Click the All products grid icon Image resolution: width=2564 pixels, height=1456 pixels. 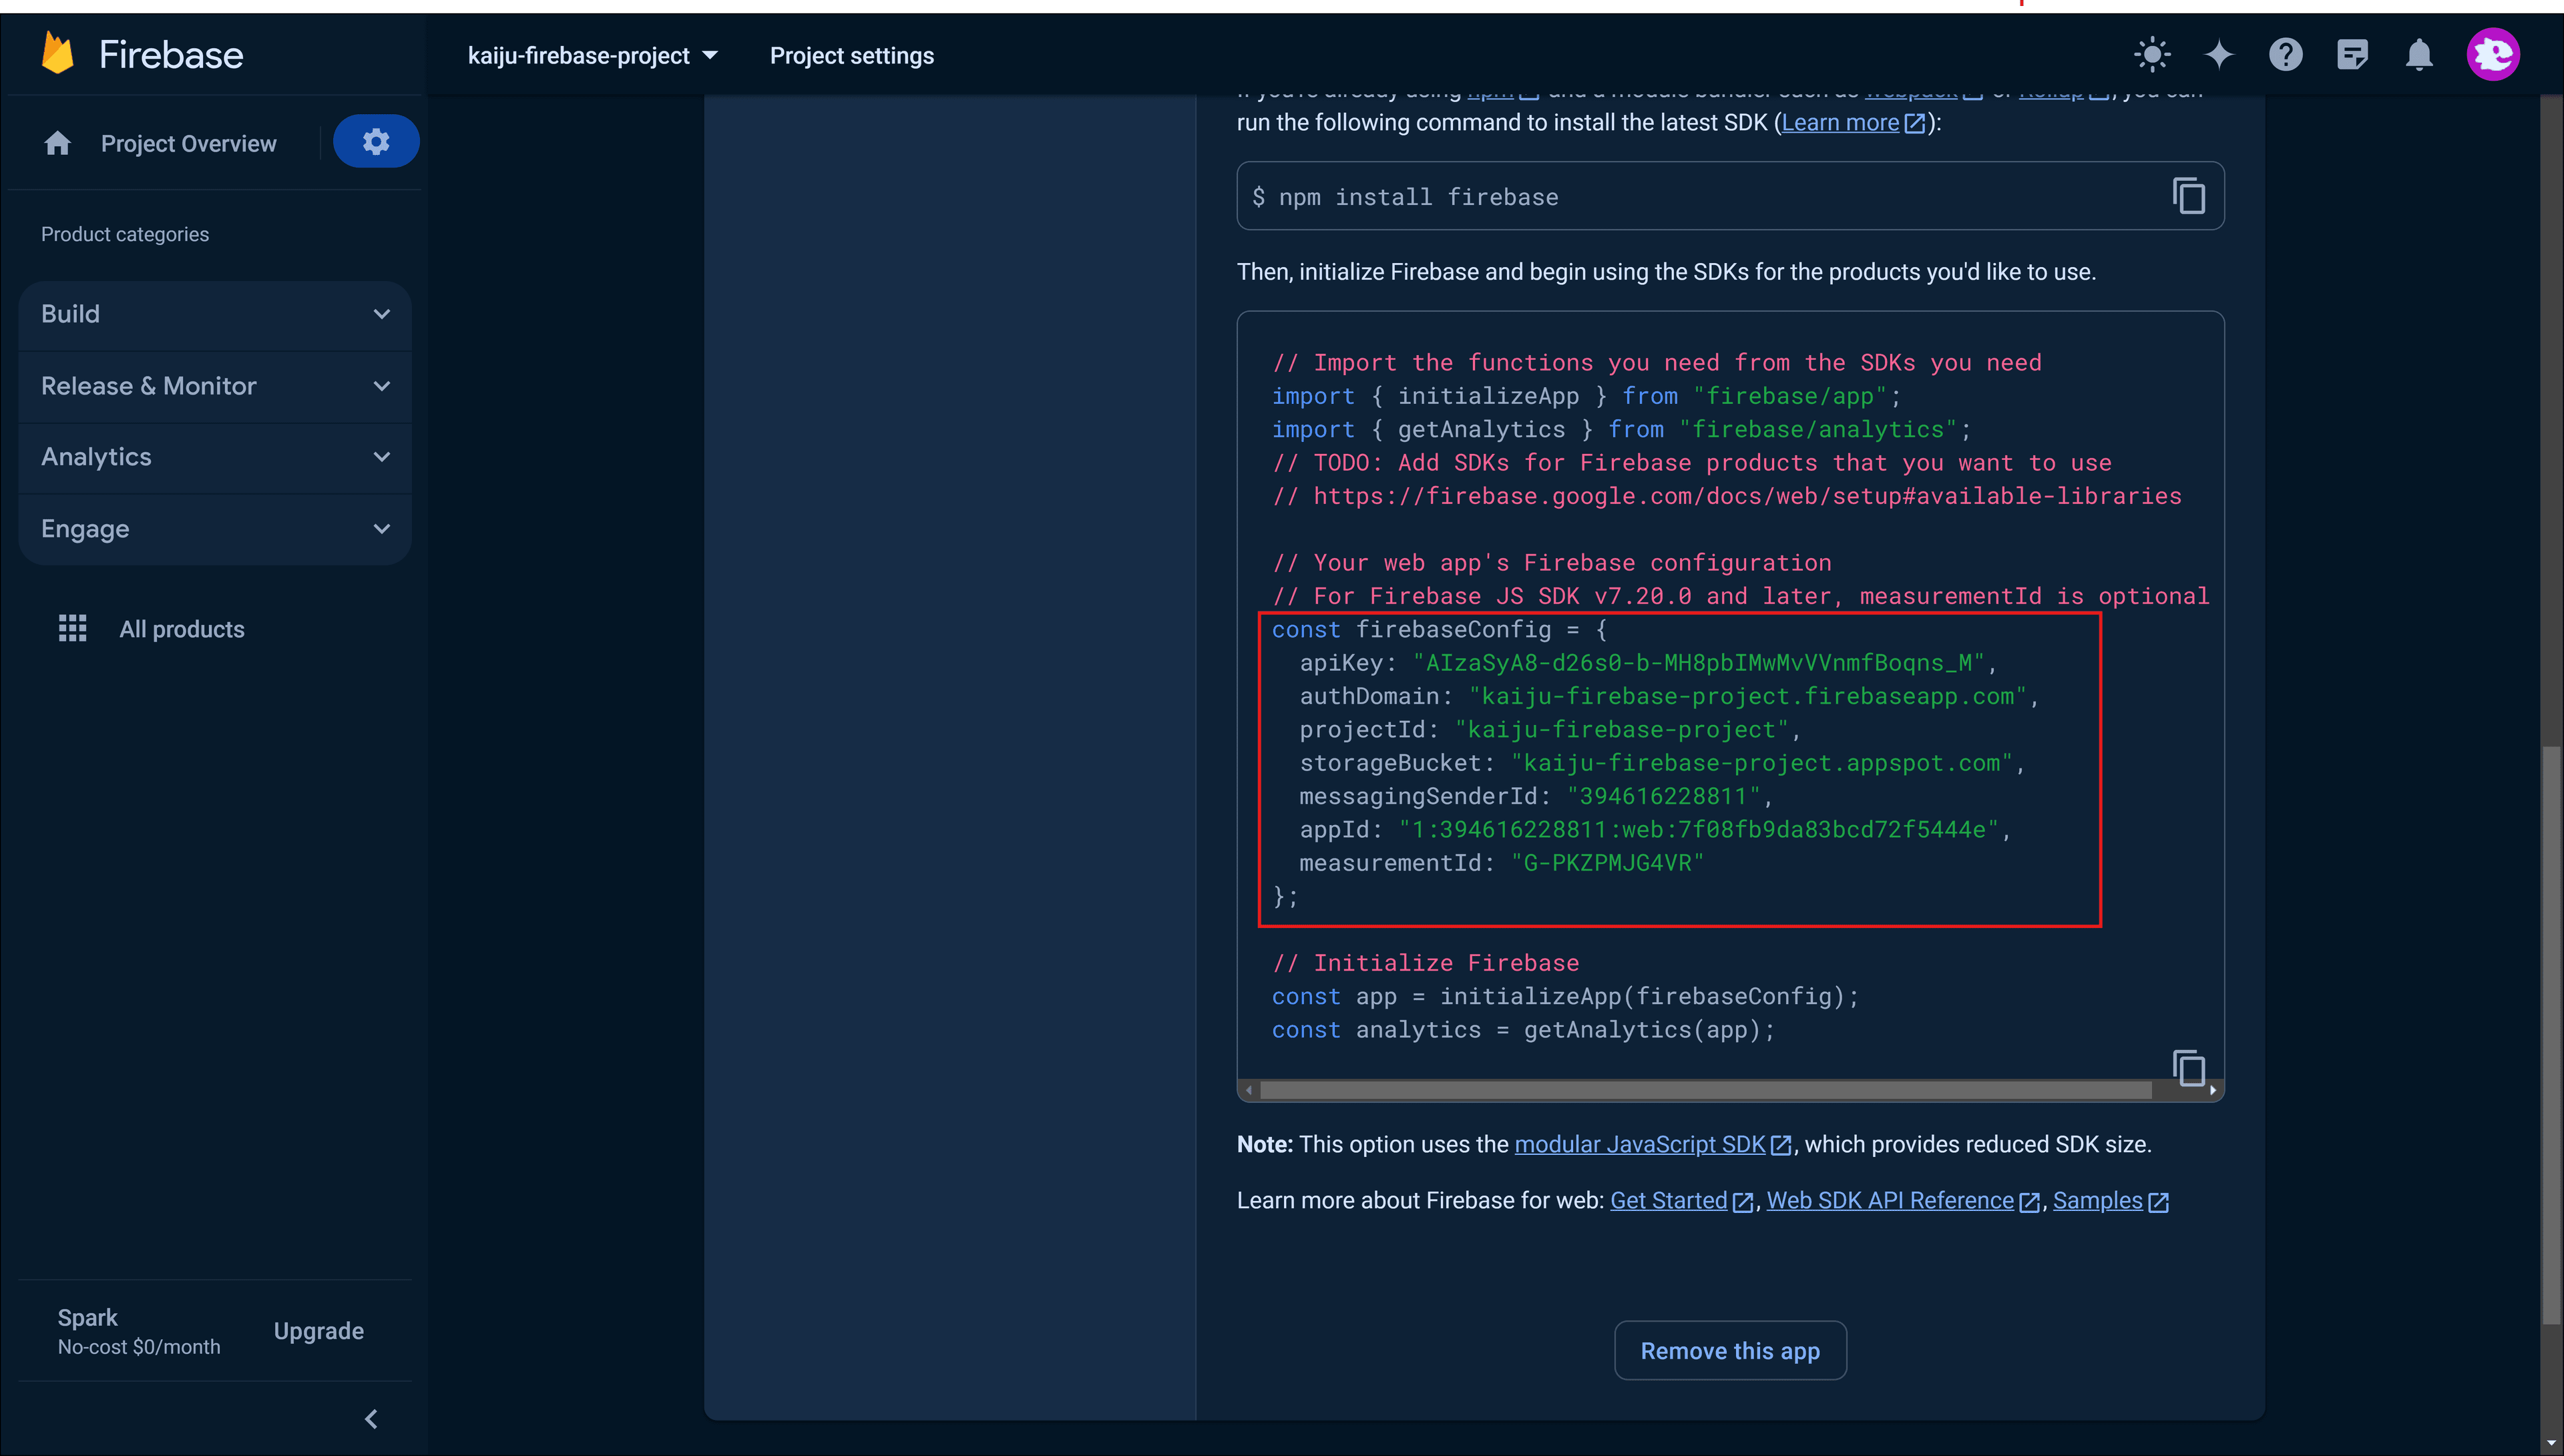pyautogui.click(x=72, y=629)
